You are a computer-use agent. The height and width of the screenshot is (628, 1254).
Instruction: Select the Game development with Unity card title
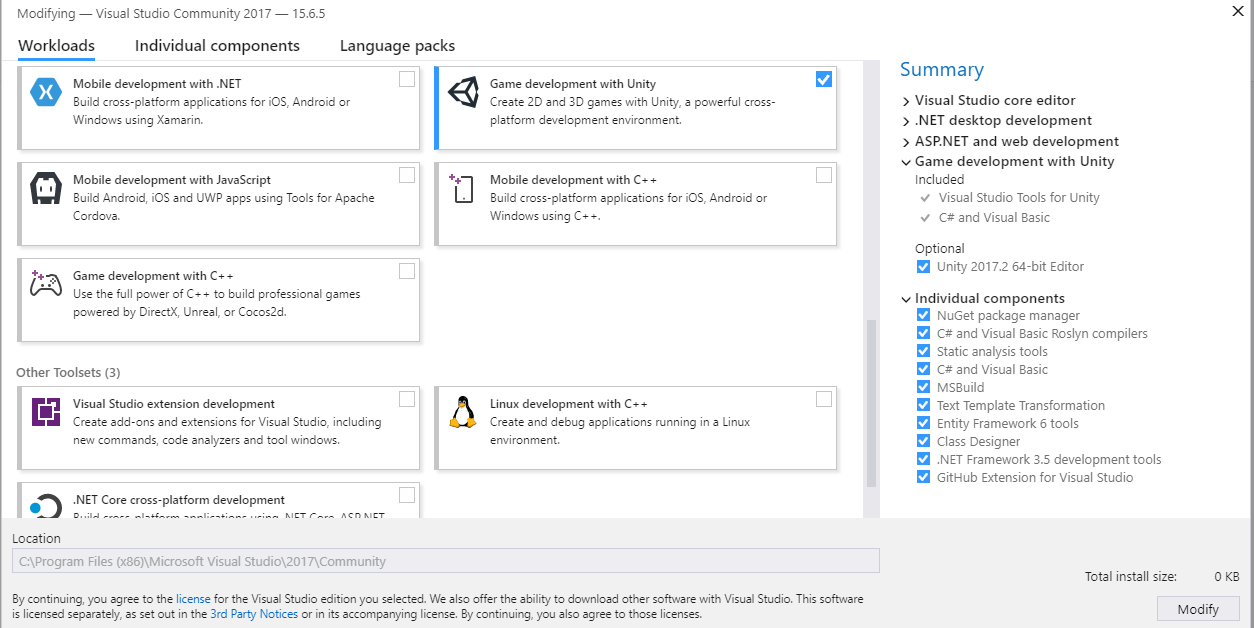[573, 84]
